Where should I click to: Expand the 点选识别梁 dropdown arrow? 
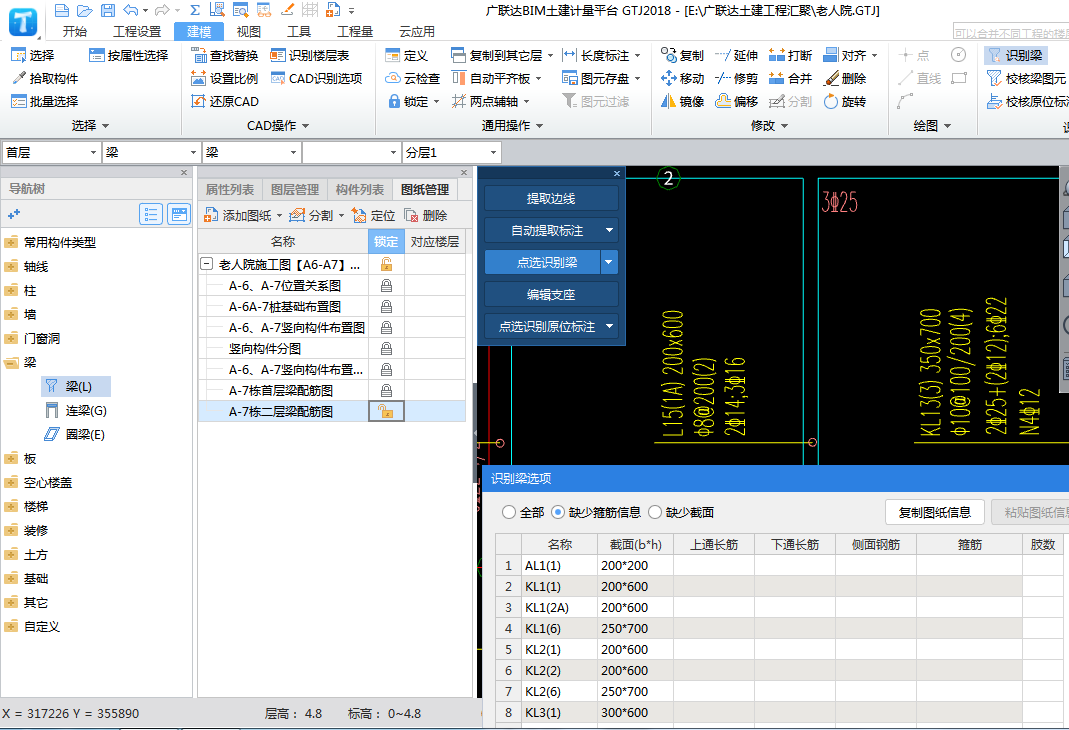[609, 262]
